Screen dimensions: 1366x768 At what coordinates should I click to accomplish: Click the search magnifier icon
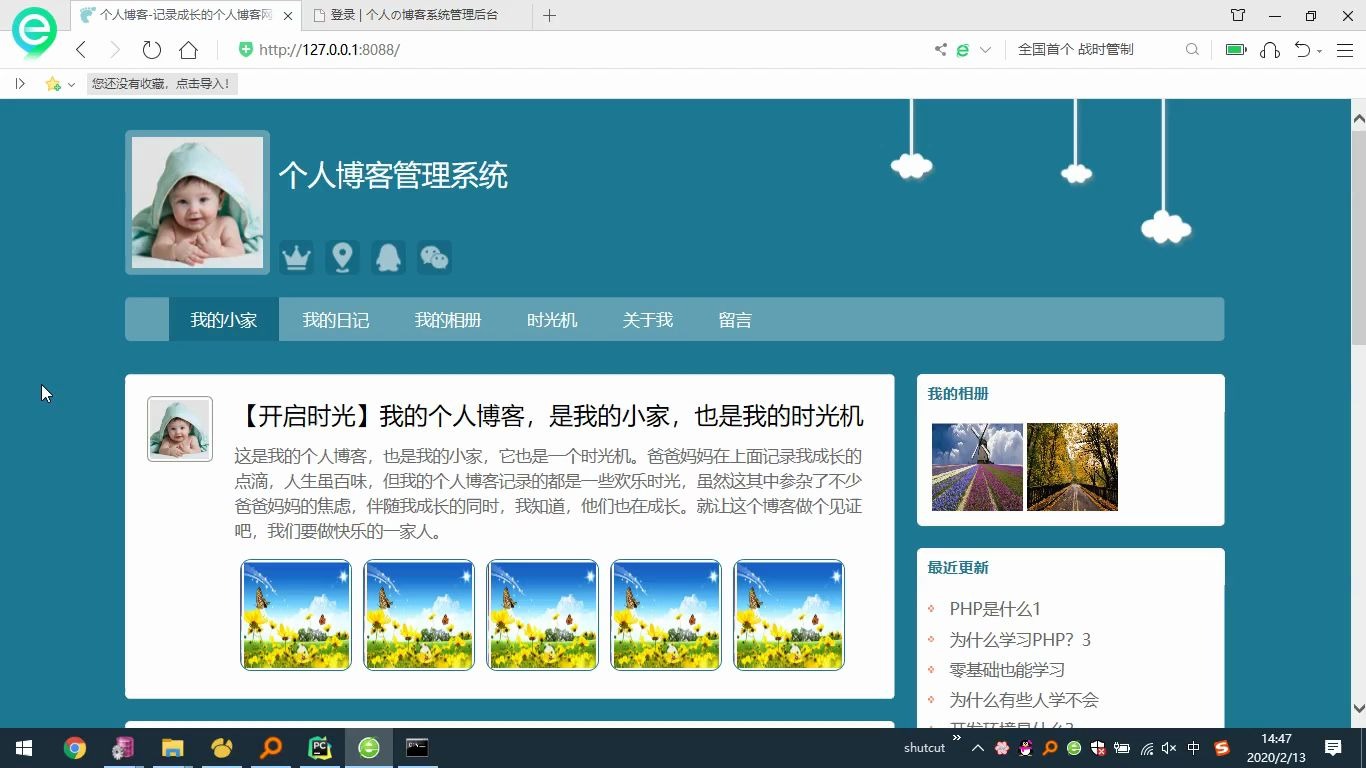point(1192,49)
